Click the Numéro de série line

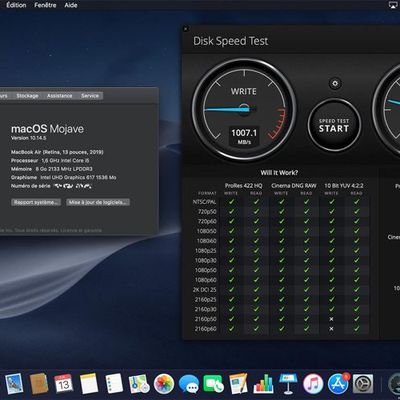point(51,186)
